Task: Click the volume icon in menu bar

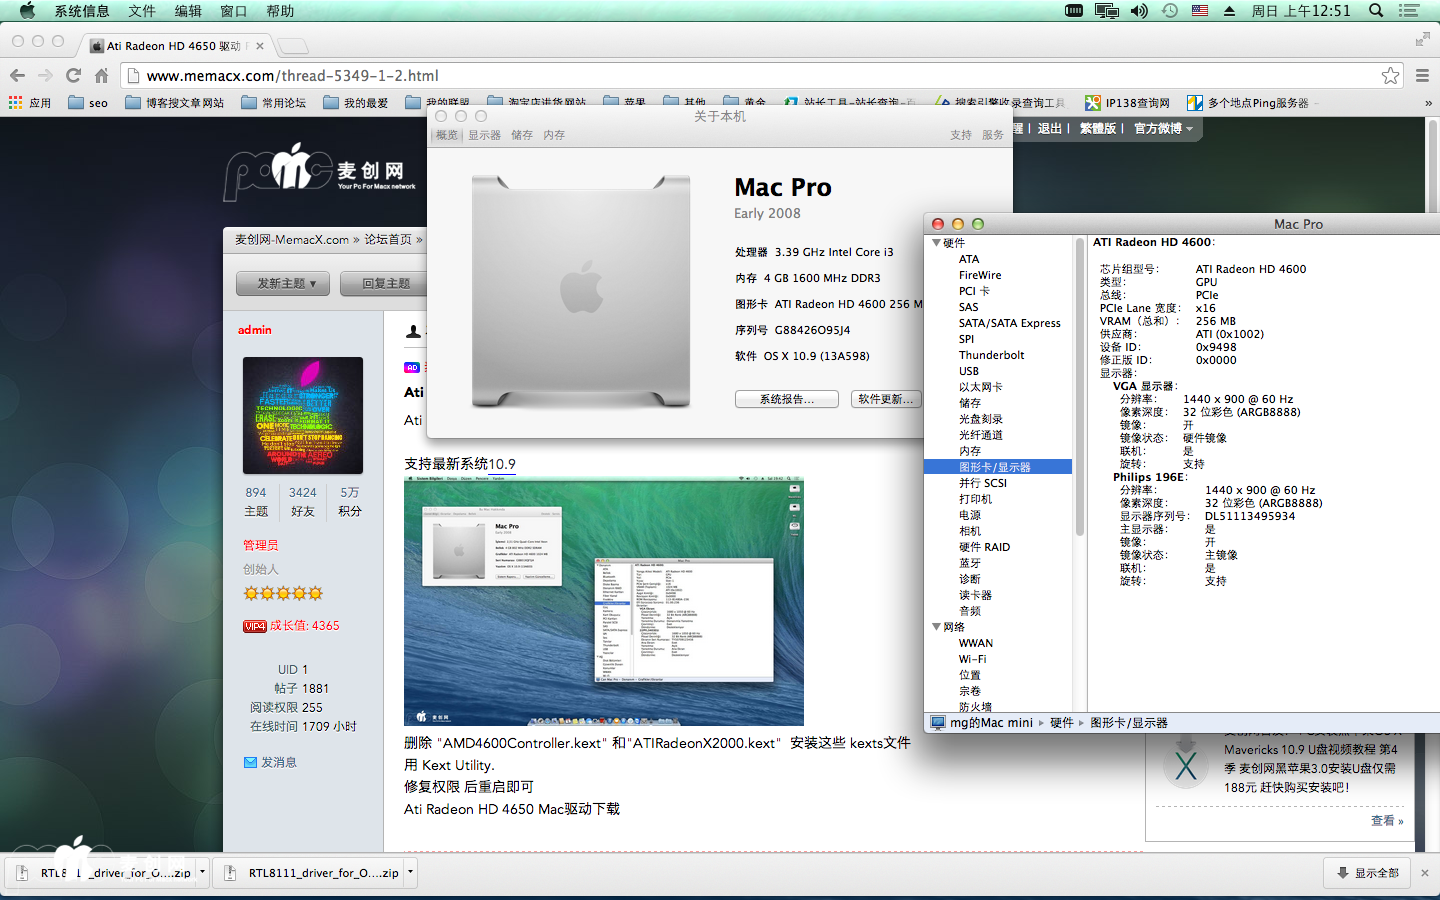Action: (x=1139, y=11)
